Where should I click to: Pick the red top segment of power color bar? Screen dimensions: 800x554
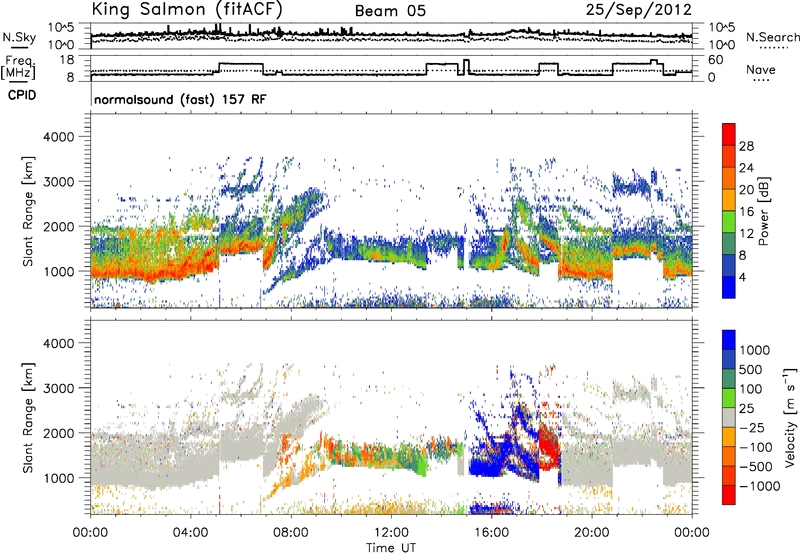[x=729, y=134]
